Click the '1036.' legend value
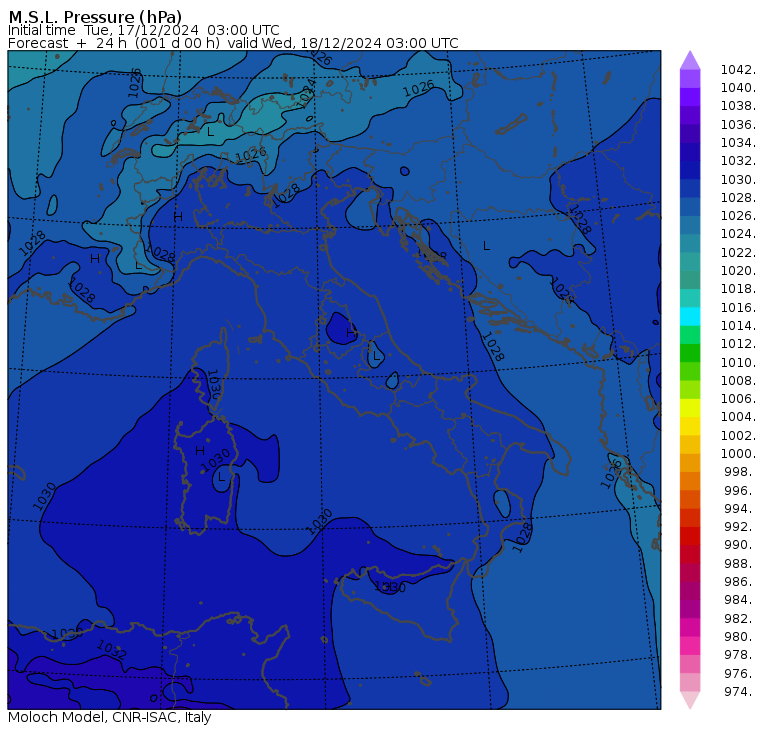 tap(738, 125)
